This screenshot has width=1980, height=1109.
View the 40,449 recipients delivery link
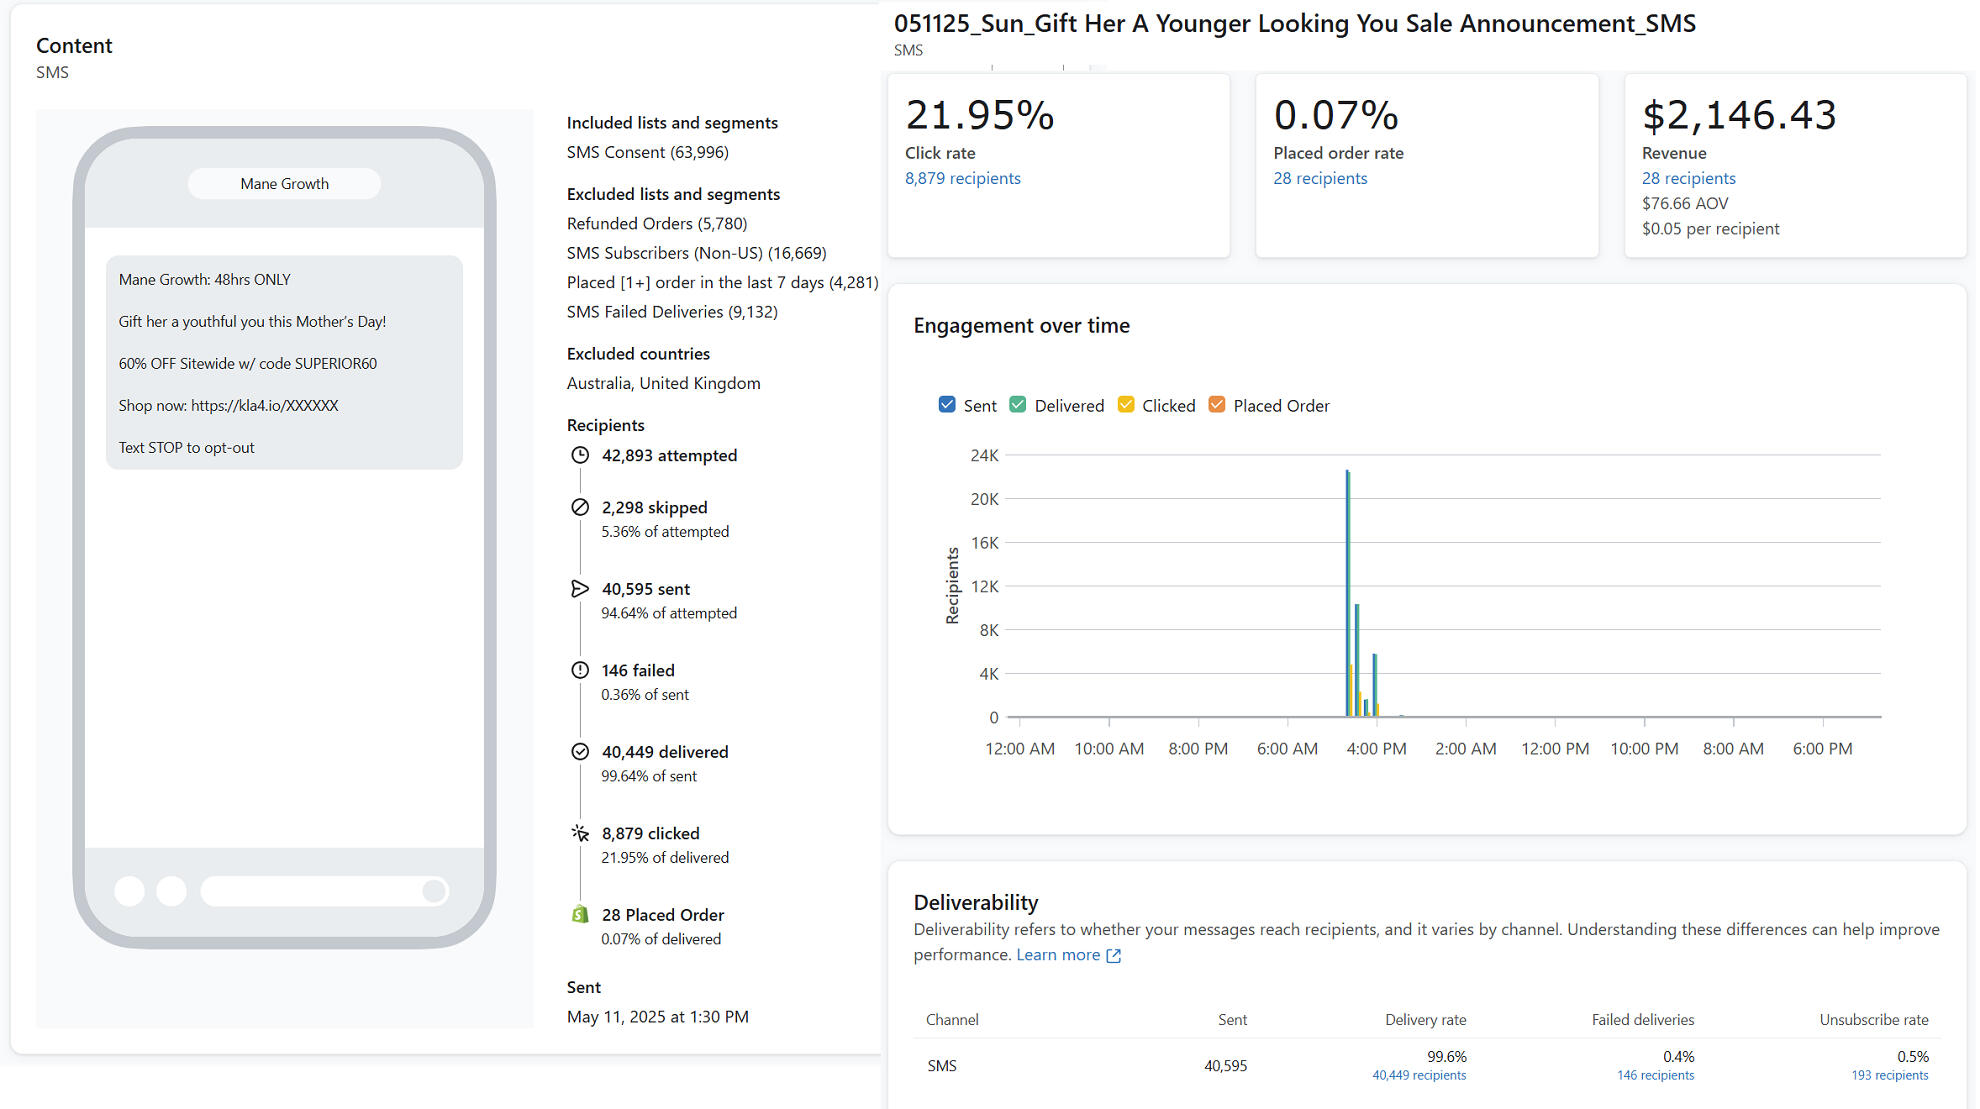click(x=1418, y=1075)
